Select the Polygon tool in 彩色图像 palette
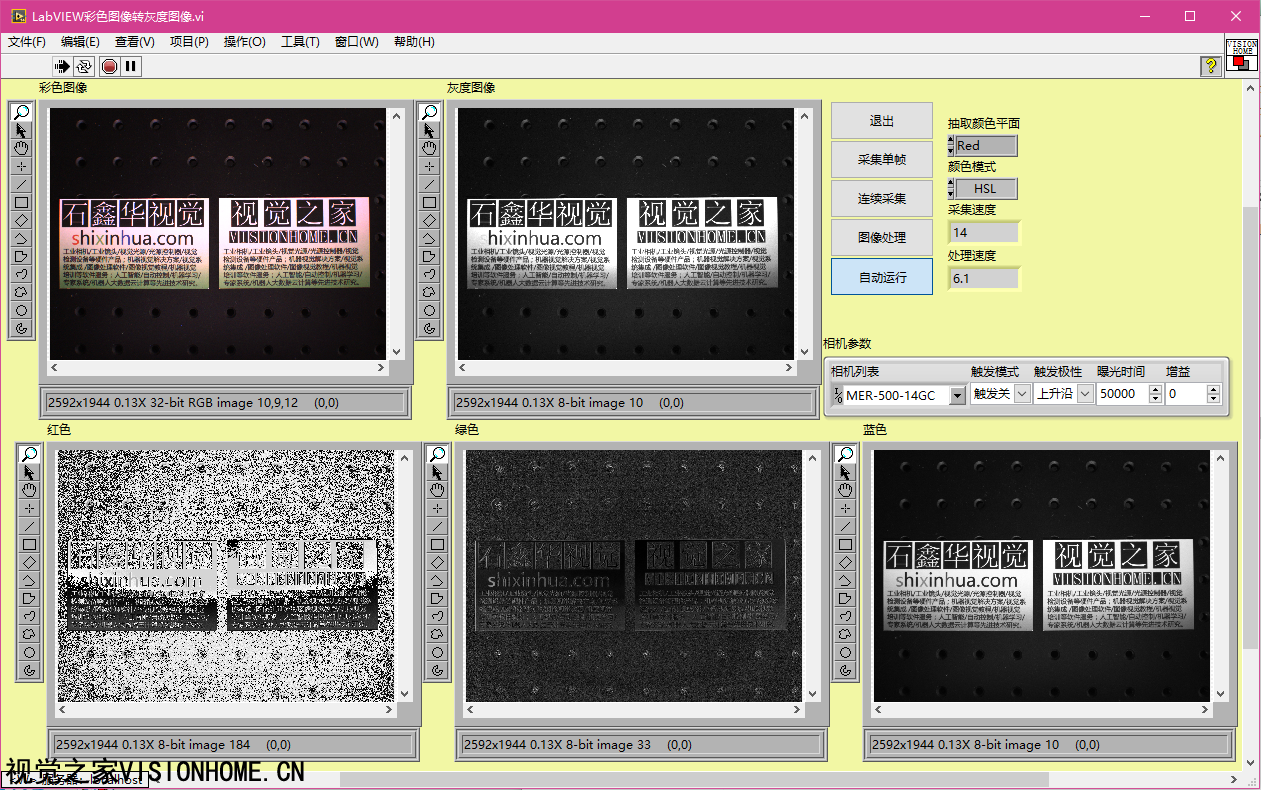 (x=21, y=256)
